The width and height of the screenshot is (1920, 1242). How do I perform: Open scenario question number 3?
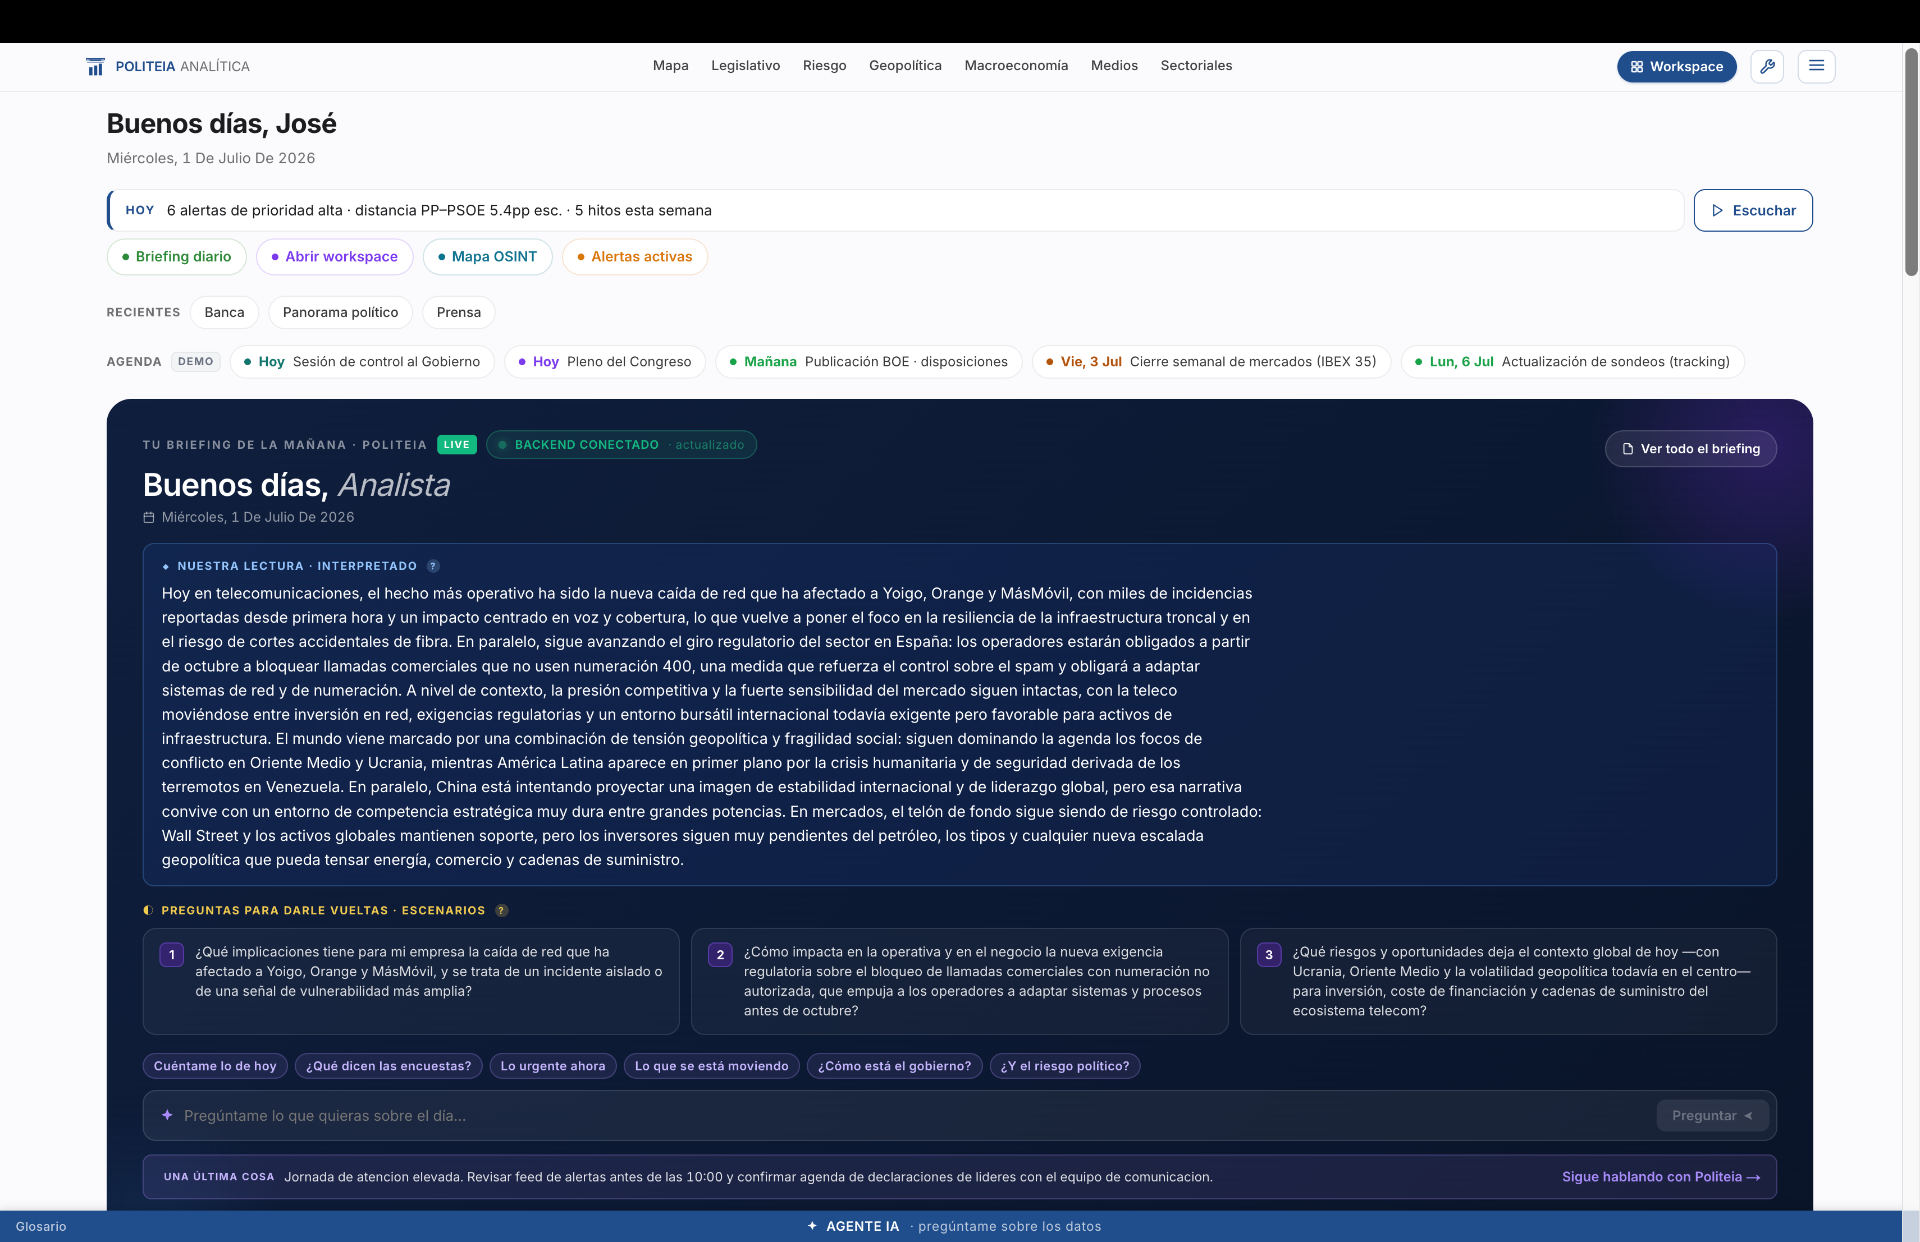tap(1508, 981)
